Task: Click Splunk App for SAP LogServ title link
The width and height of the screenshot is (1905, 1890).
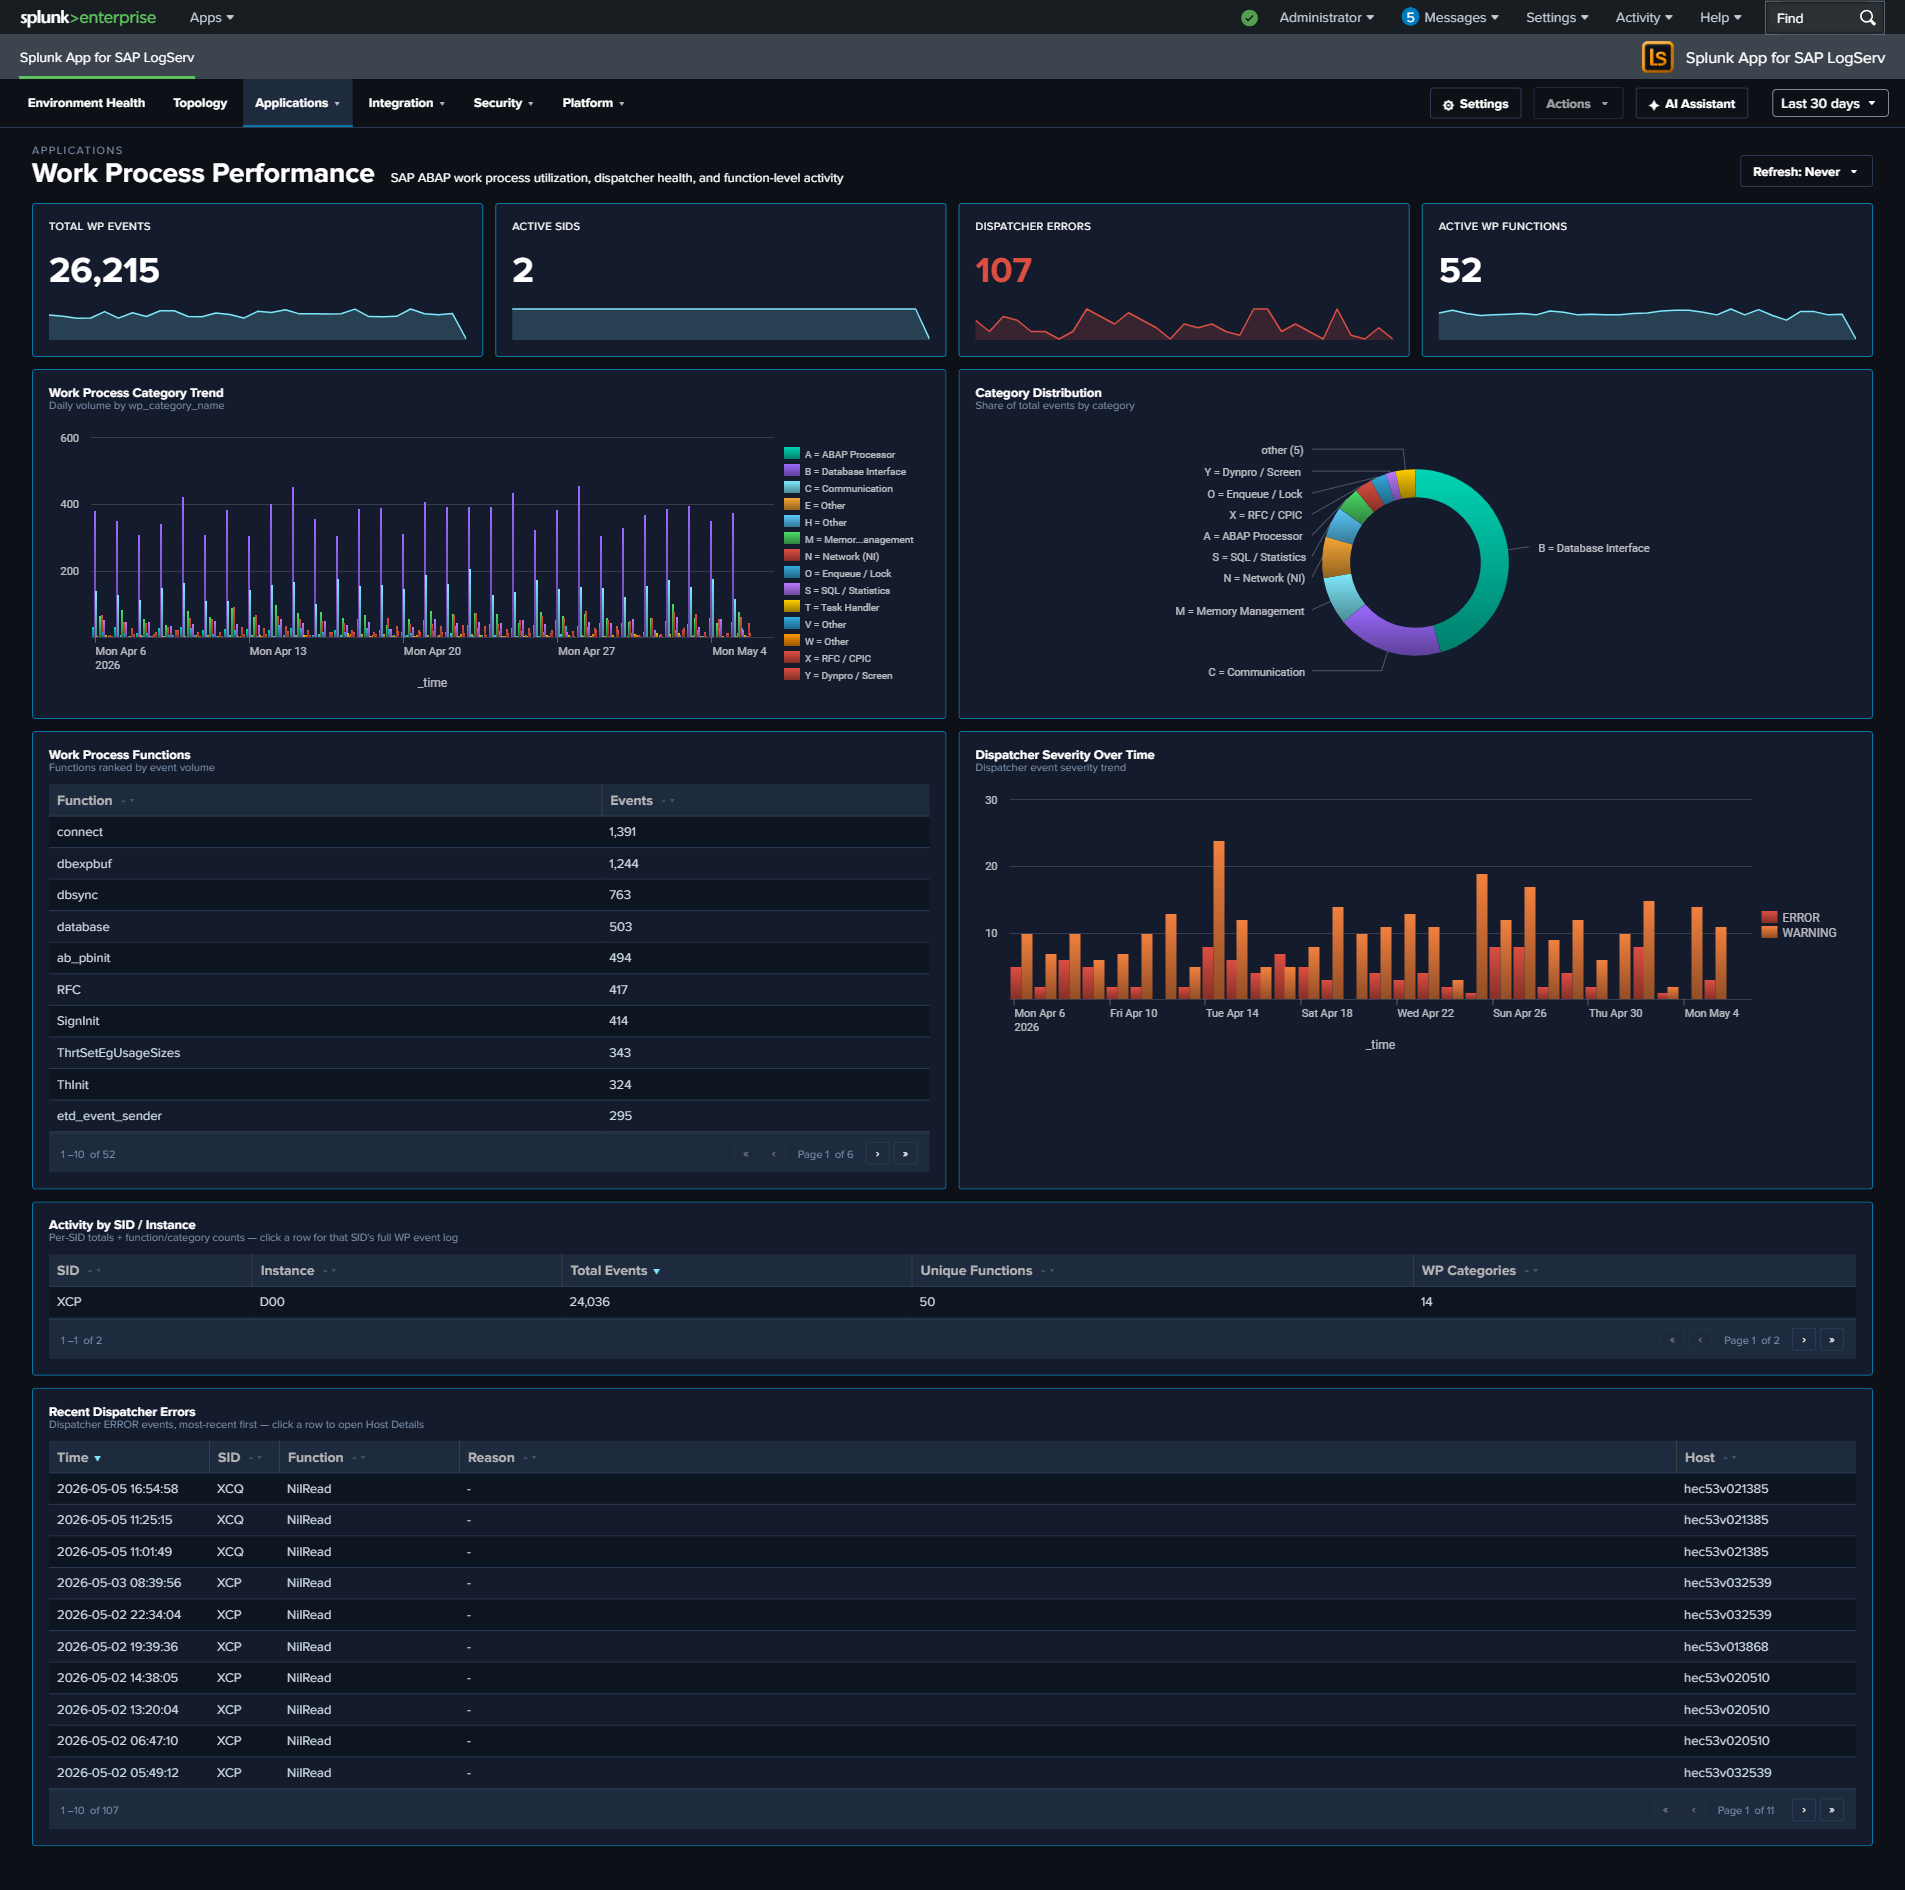Action: tap(107, 57)
